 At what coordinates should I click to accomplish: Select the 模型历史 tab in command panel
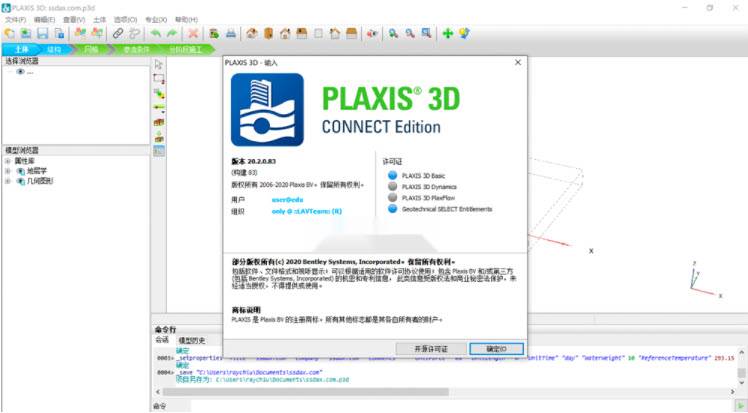[191, 341]
